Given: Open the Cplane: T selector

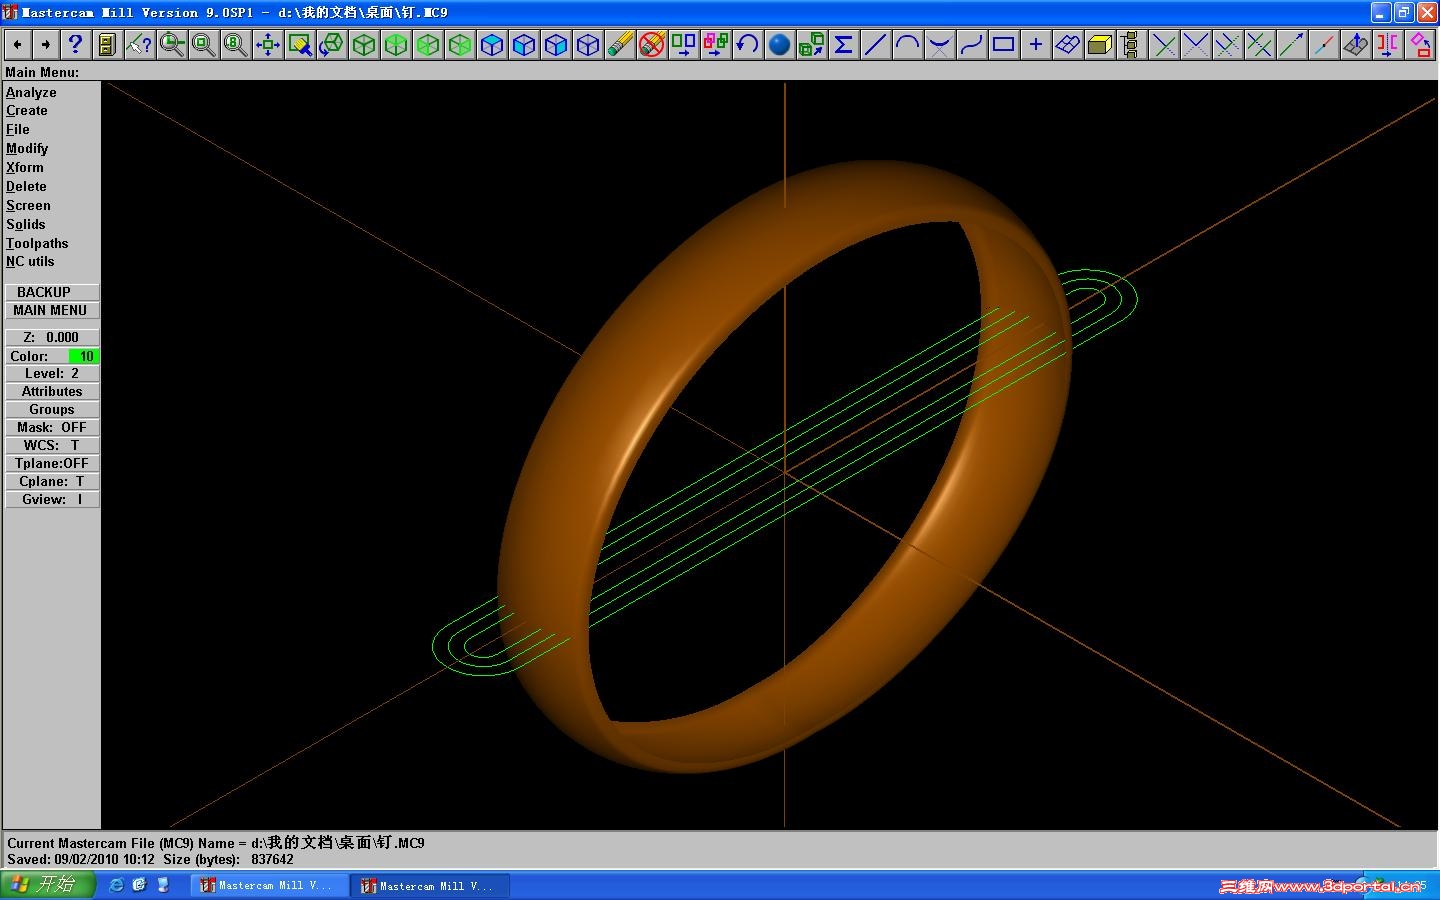Looking at the screenshot, I should pos(52,482).
